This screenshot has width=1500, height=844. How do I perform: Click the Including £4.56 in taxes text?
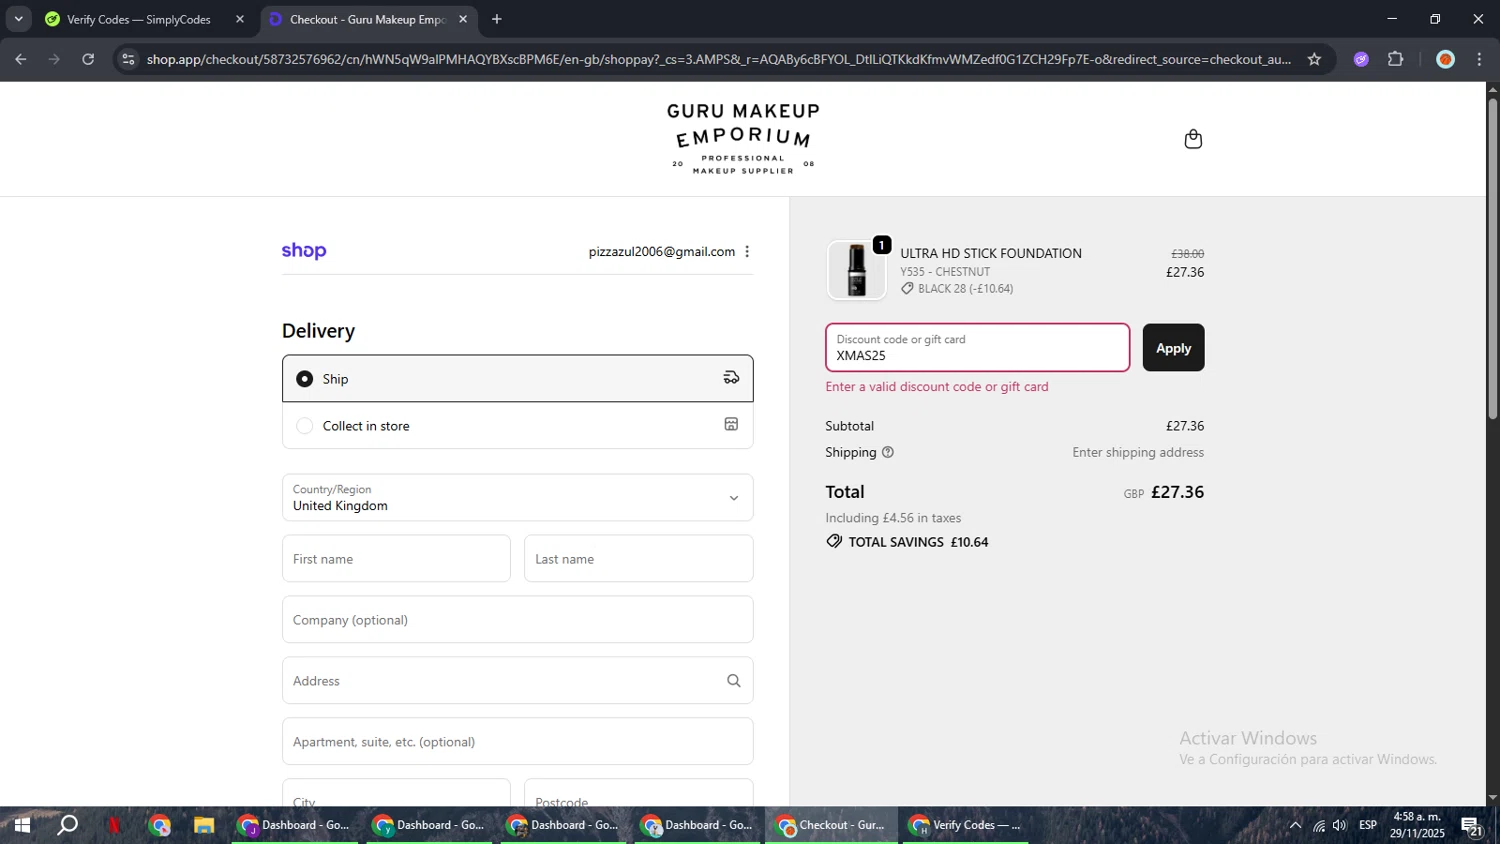pyautogui.click(x=893, y=518)
